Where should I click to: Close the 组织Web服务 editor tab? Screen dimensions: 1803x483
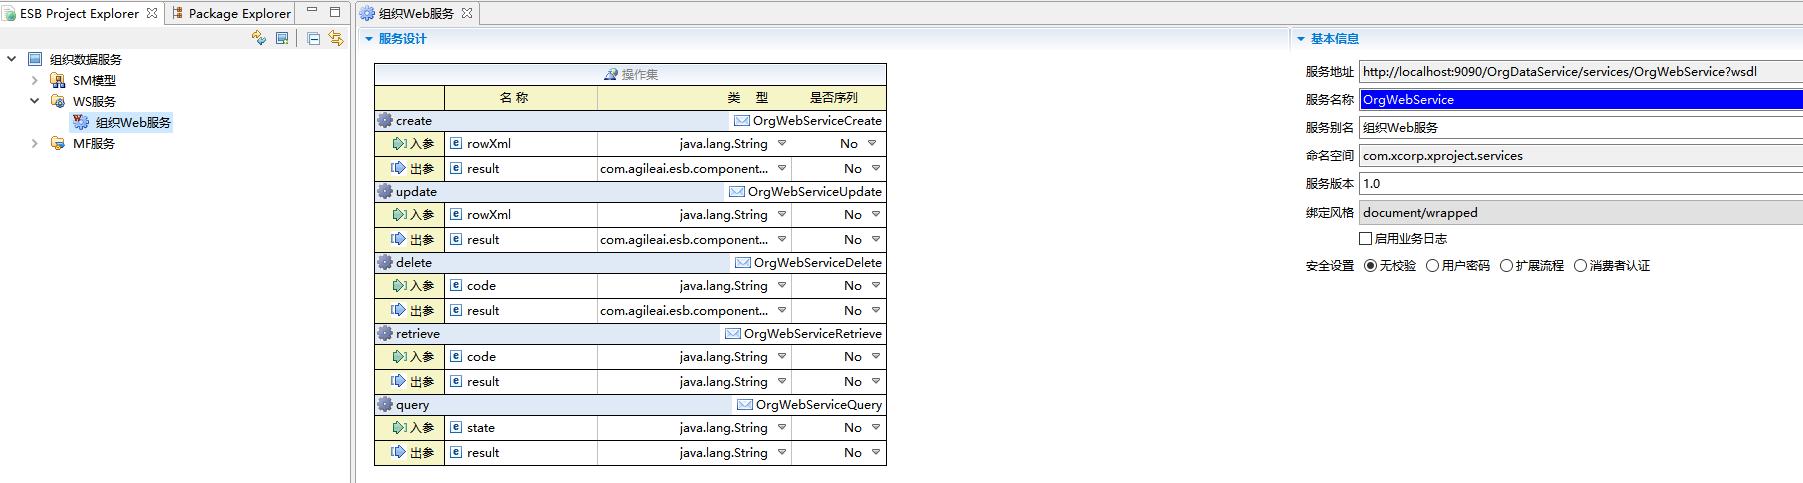tap(467, 13)
